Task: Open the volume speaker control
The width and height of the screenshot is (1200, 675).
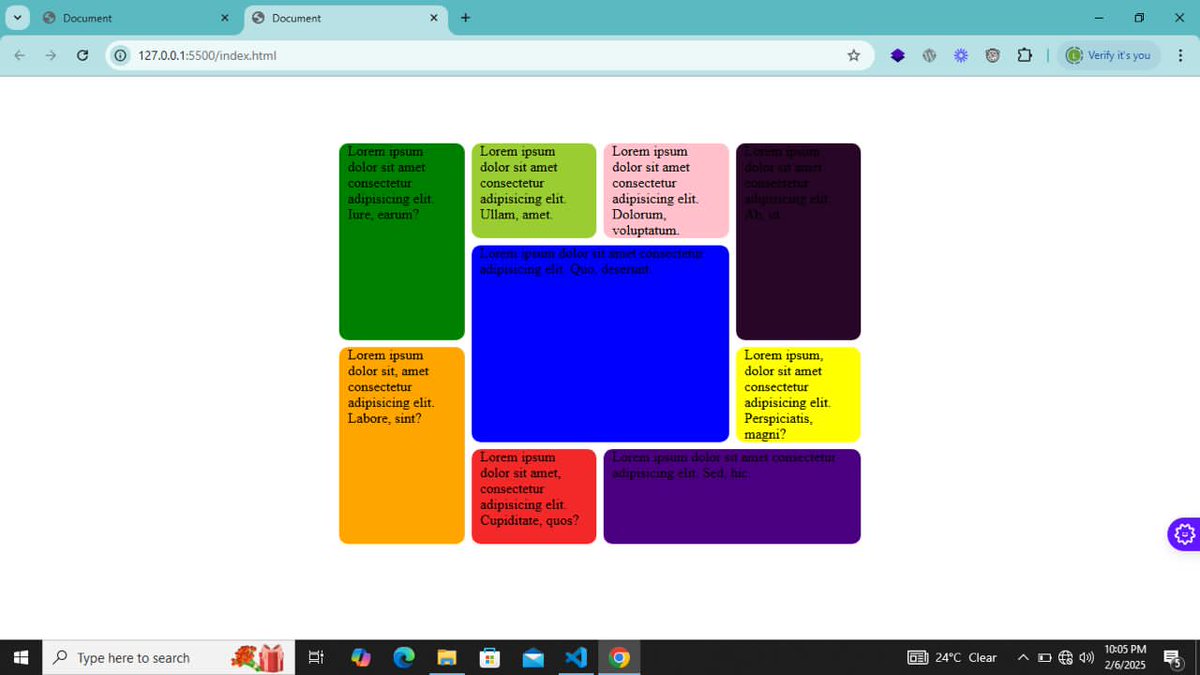Action: [x=1086, y=657]
